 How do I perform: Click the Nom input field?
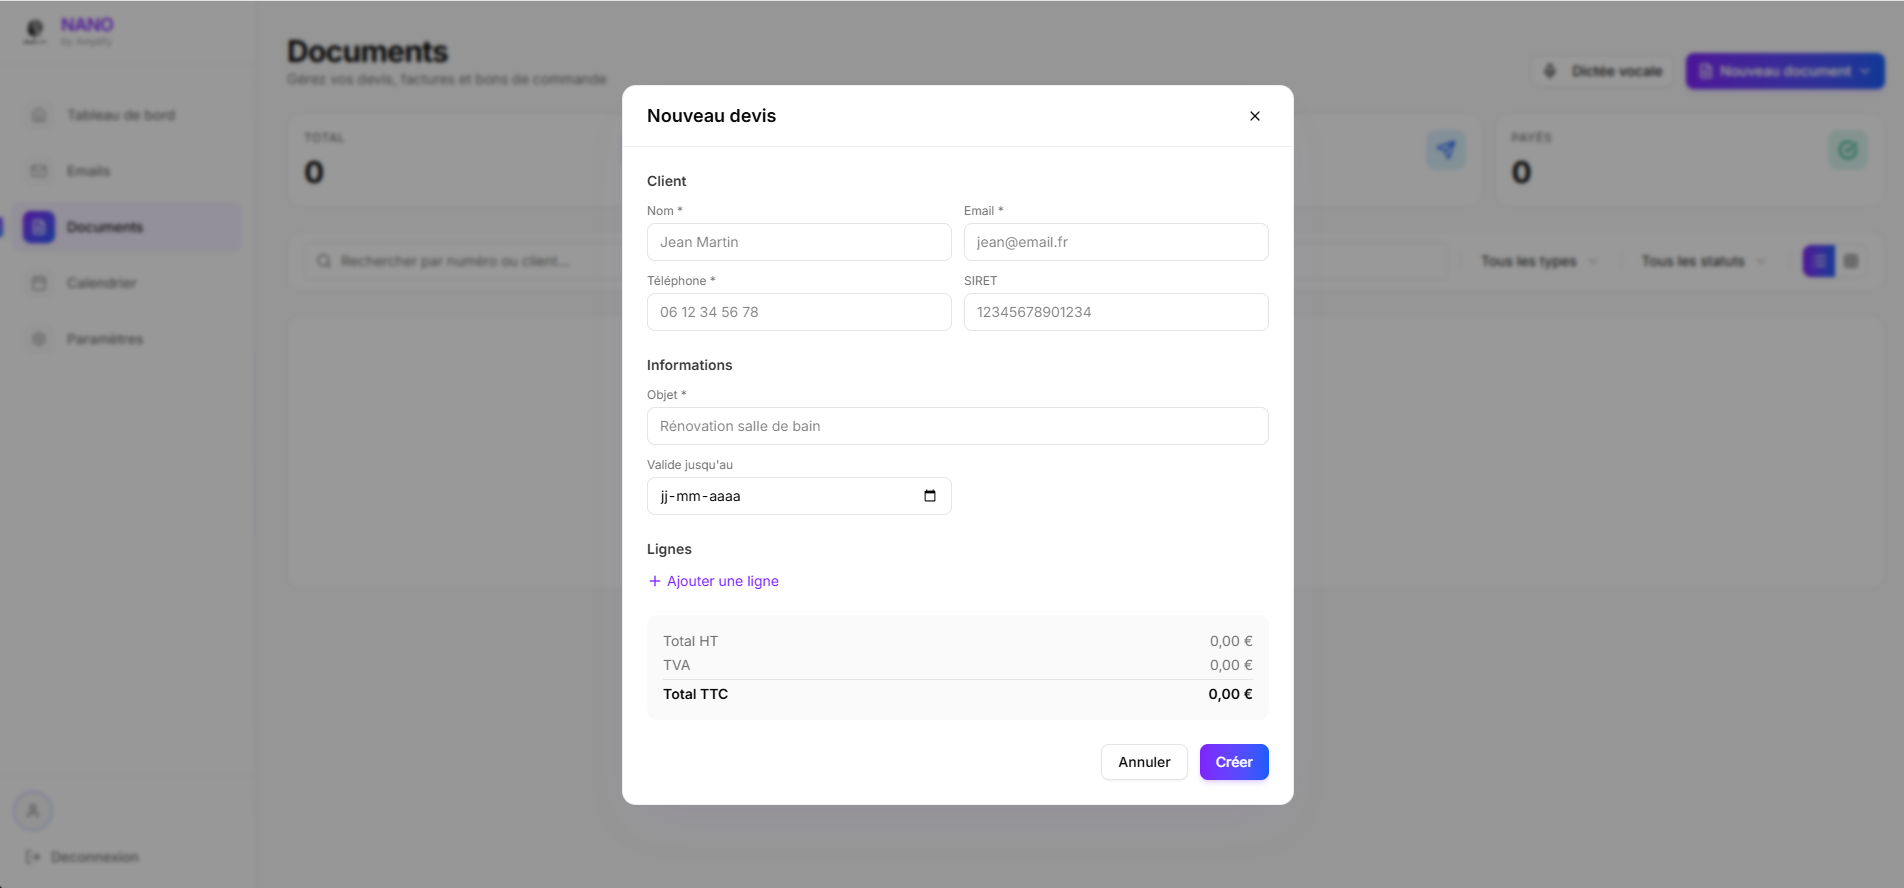point(798,242)
